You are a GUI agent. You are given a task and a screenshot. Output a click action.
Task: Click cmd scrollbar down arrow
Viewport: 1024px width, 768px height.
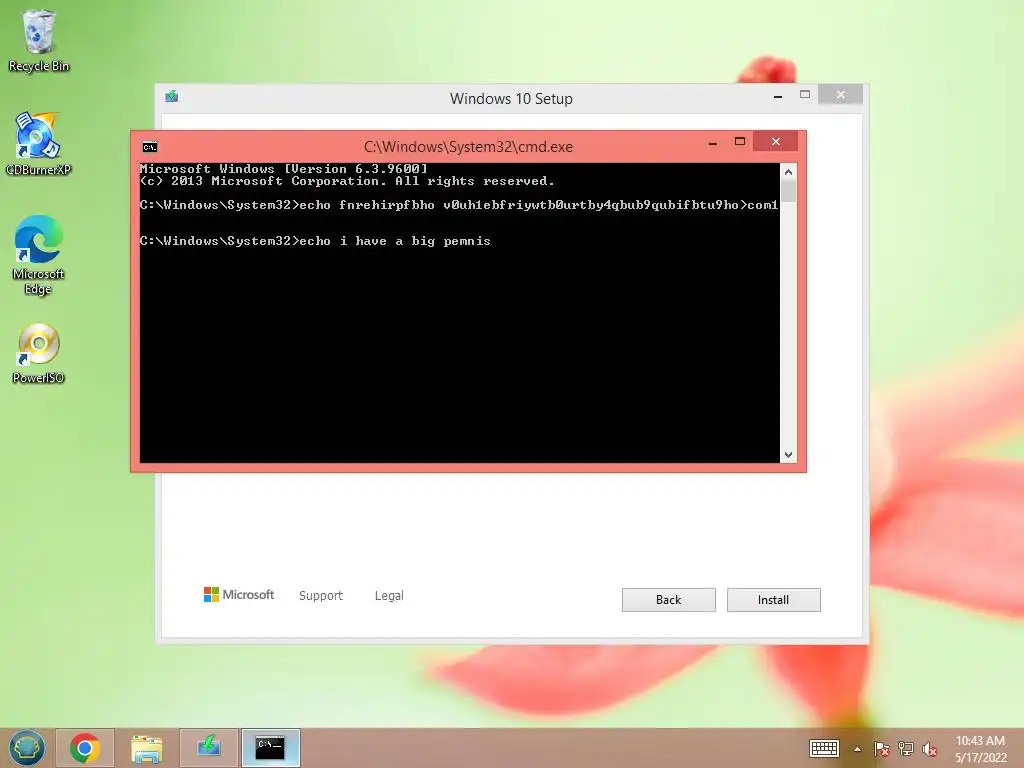[x=788, y=455]
